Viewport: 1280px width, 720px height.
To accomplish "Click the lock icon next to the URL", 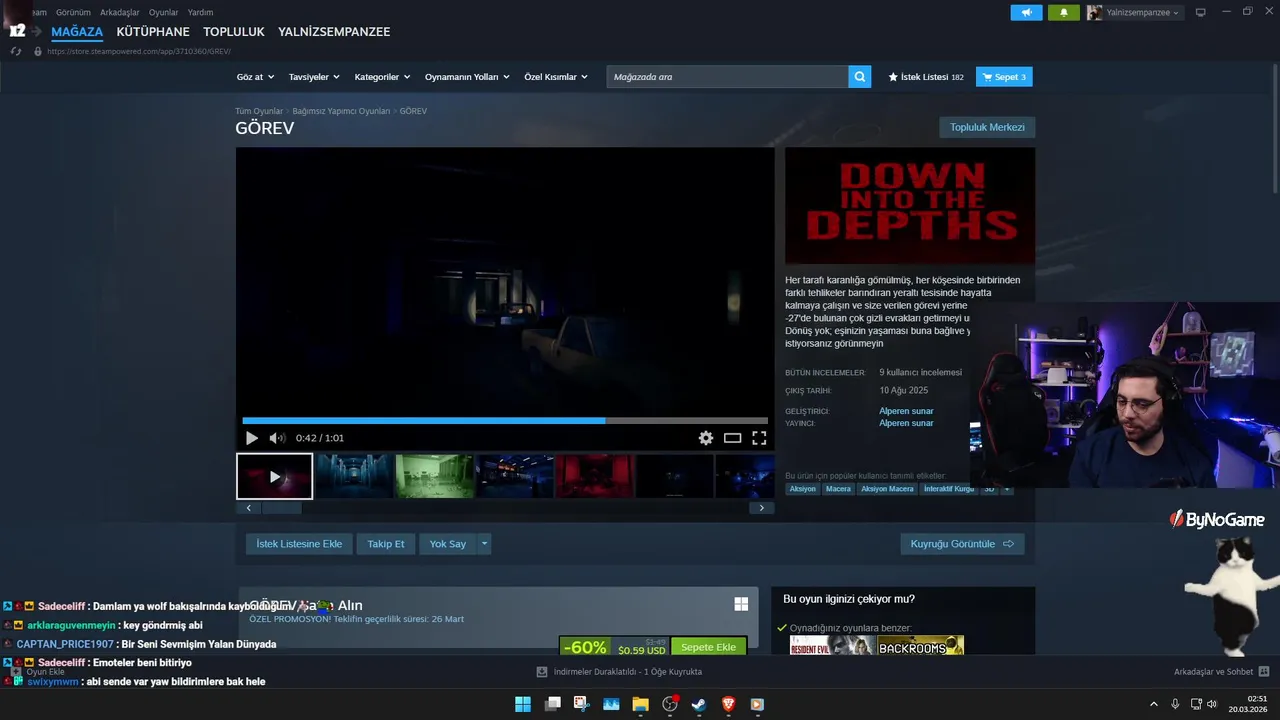I will point(37,51).
